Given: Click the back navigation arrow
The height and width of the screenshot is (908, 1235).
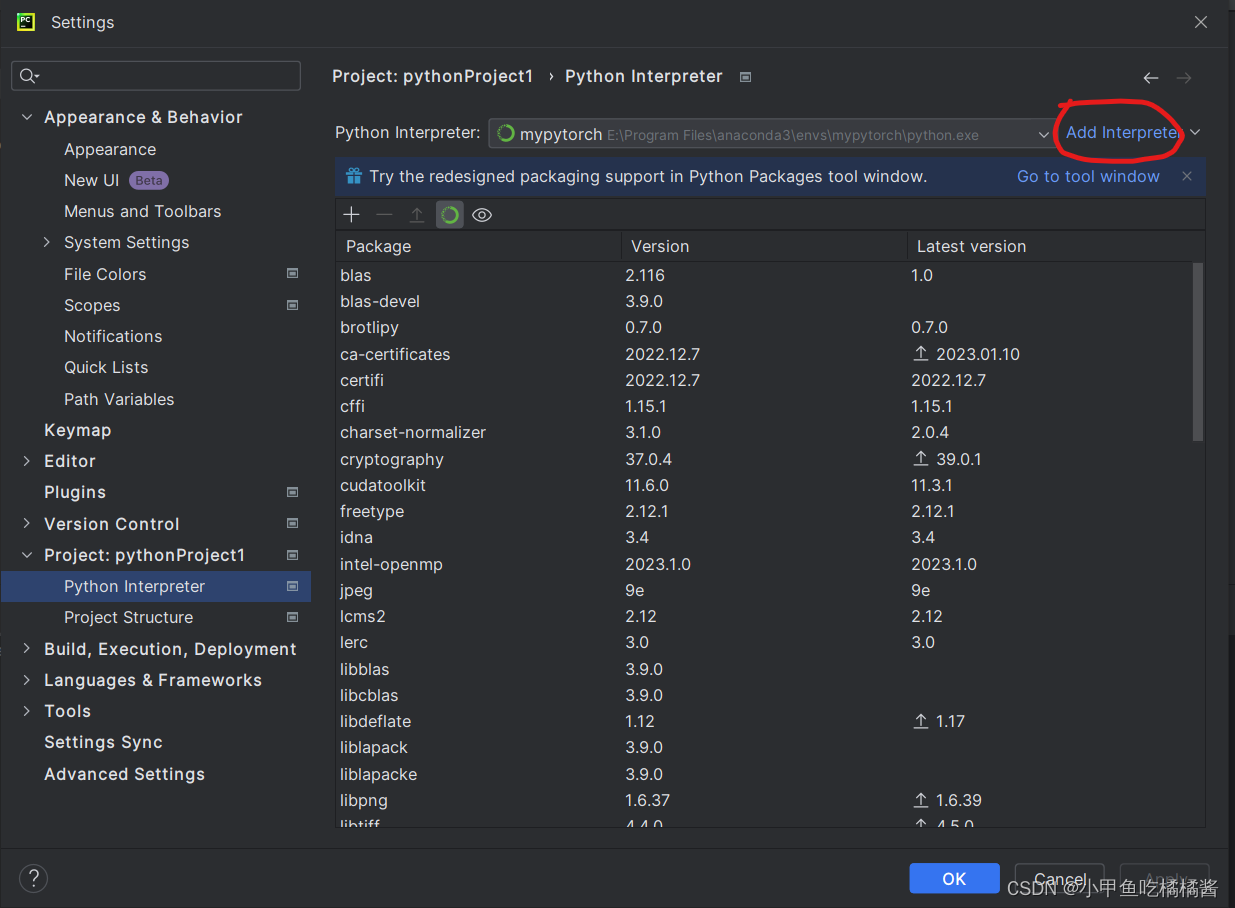Looking at the screenshot, I should [x=1151, y=78].
